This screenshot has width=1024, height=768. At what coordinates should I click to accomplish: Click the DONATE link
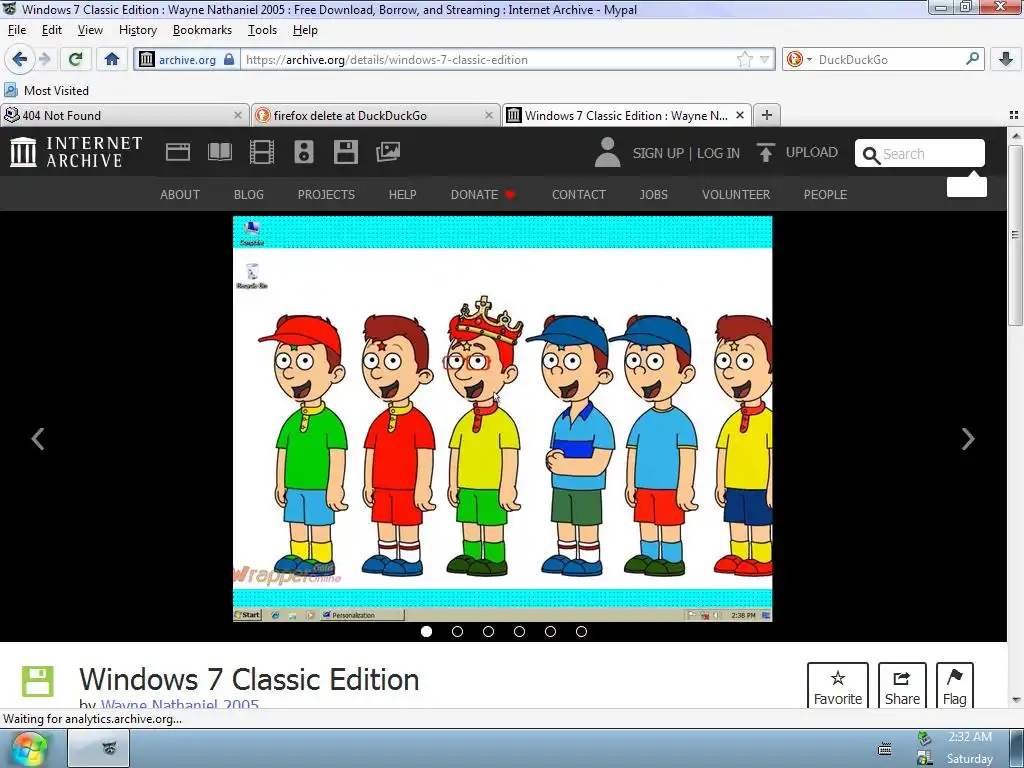(x=483, y=195)
